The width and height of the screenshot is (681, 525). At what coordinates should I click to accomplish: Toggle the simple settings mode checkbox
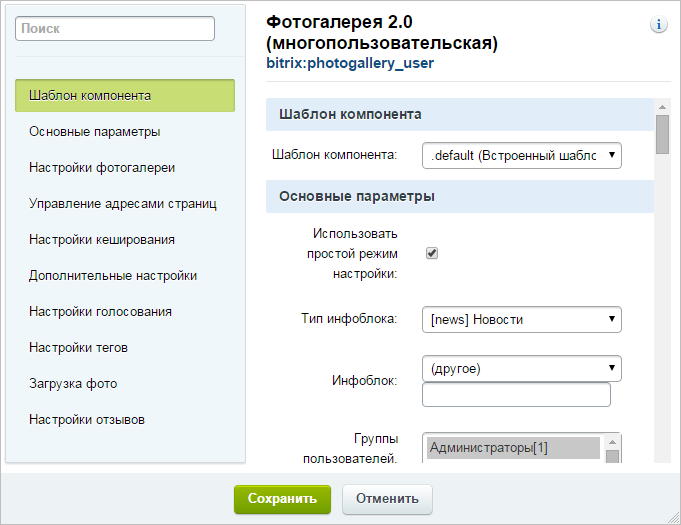(432, 253)
